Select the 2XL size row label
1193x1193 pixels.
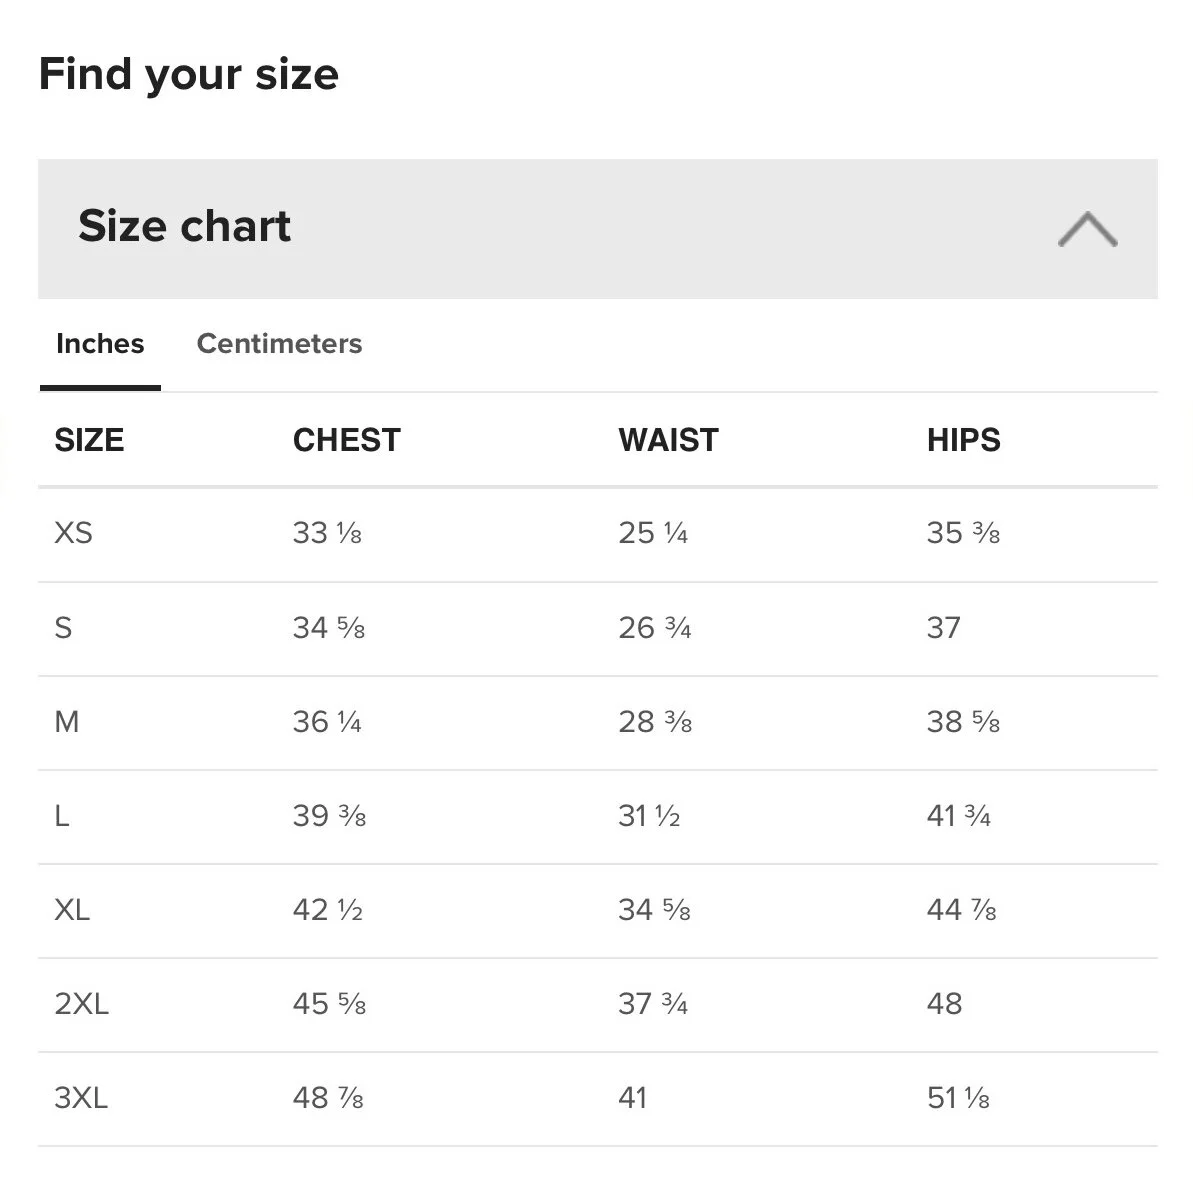point(81,1004)
